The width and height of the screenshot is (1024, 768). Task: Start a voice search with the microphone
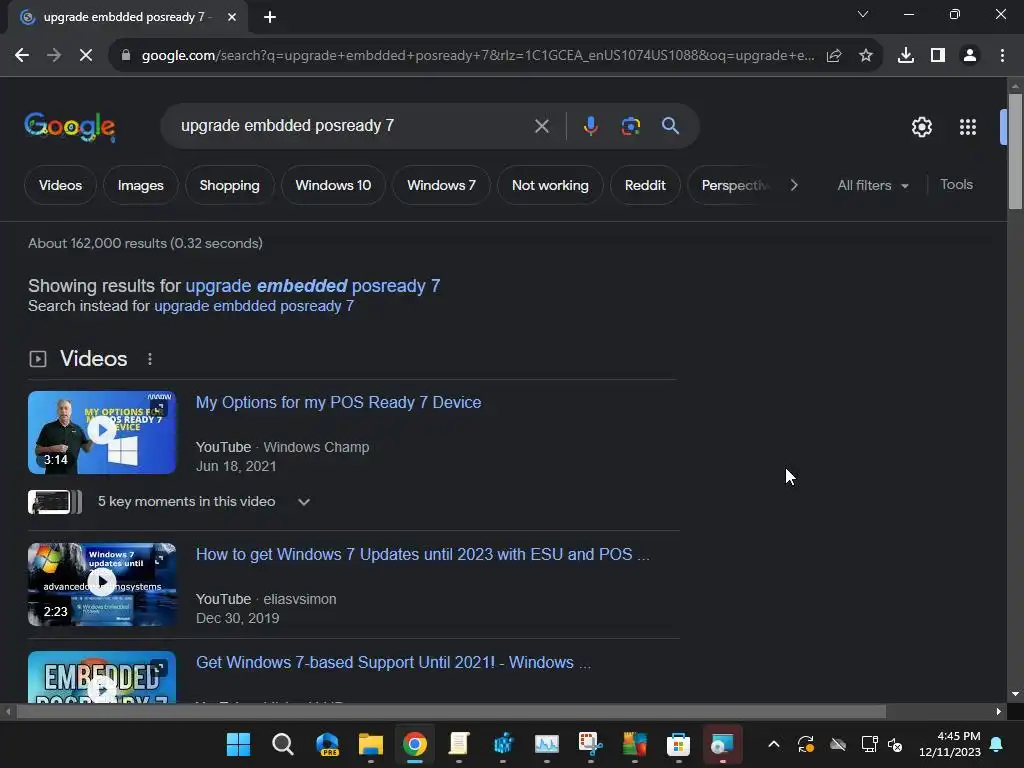coord(590,126)
